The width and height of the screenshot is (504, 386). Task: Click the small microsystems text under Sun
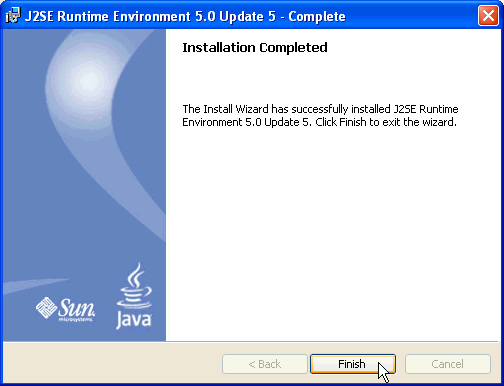point(75,320)
